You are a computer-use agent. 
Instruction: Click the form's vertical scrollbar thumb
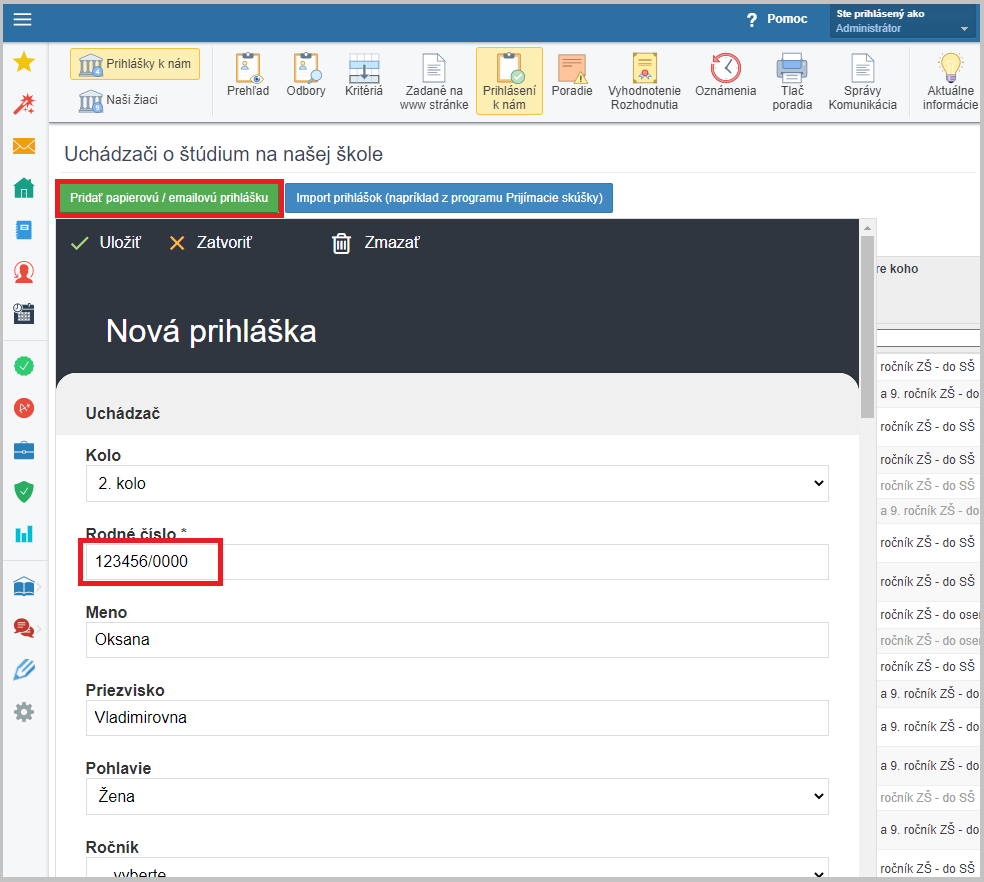[x=867, y=326]
